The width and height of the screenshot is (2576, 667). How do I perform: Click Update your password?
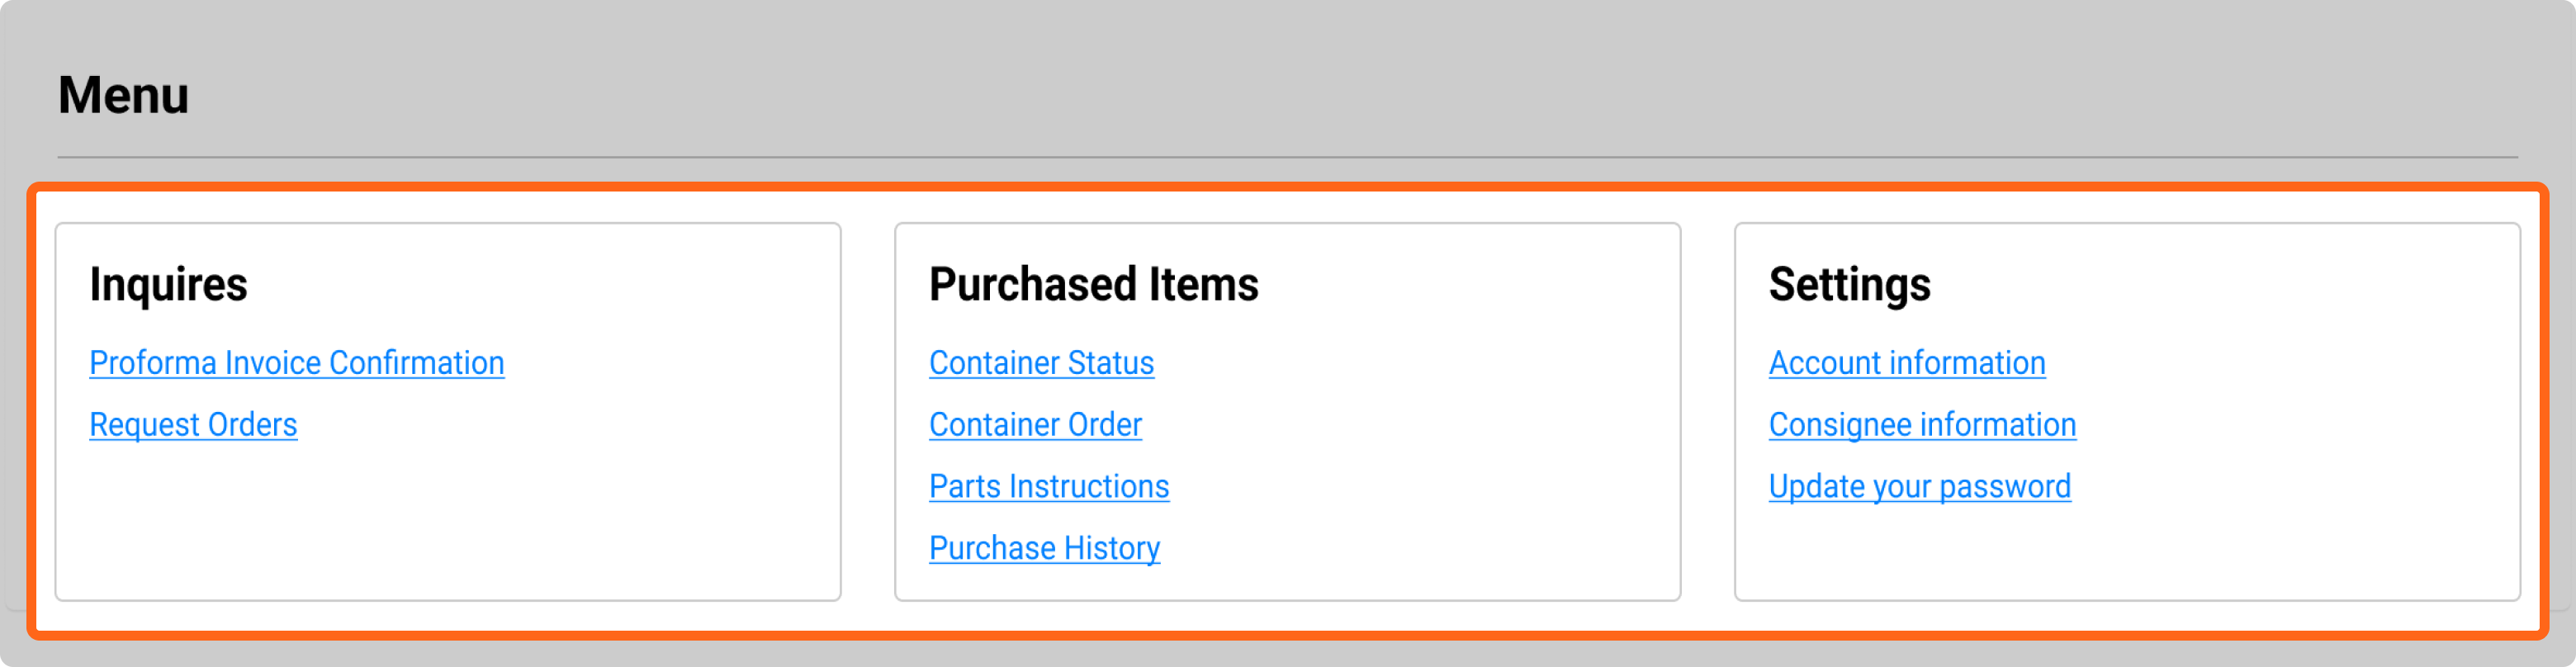[1919, 487]
